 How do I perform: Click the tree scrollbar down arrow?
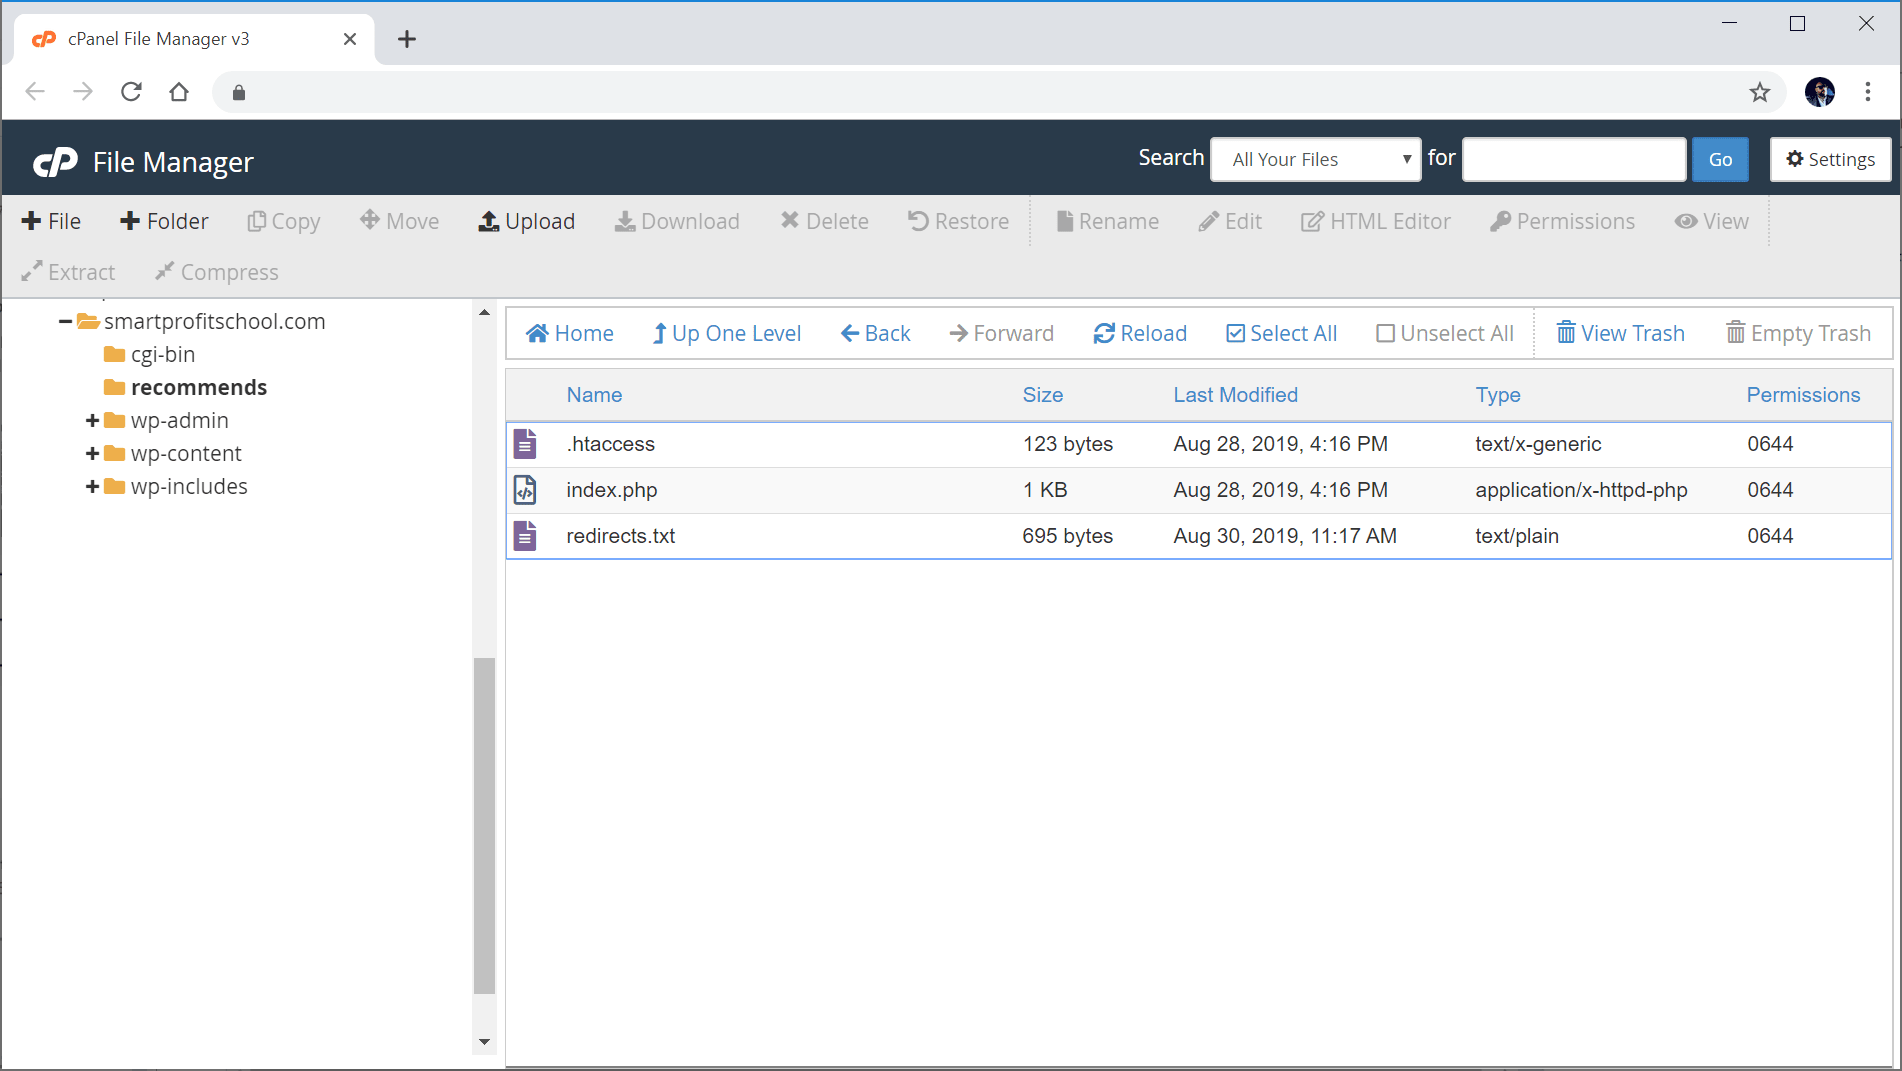(x=484, y=1041)
